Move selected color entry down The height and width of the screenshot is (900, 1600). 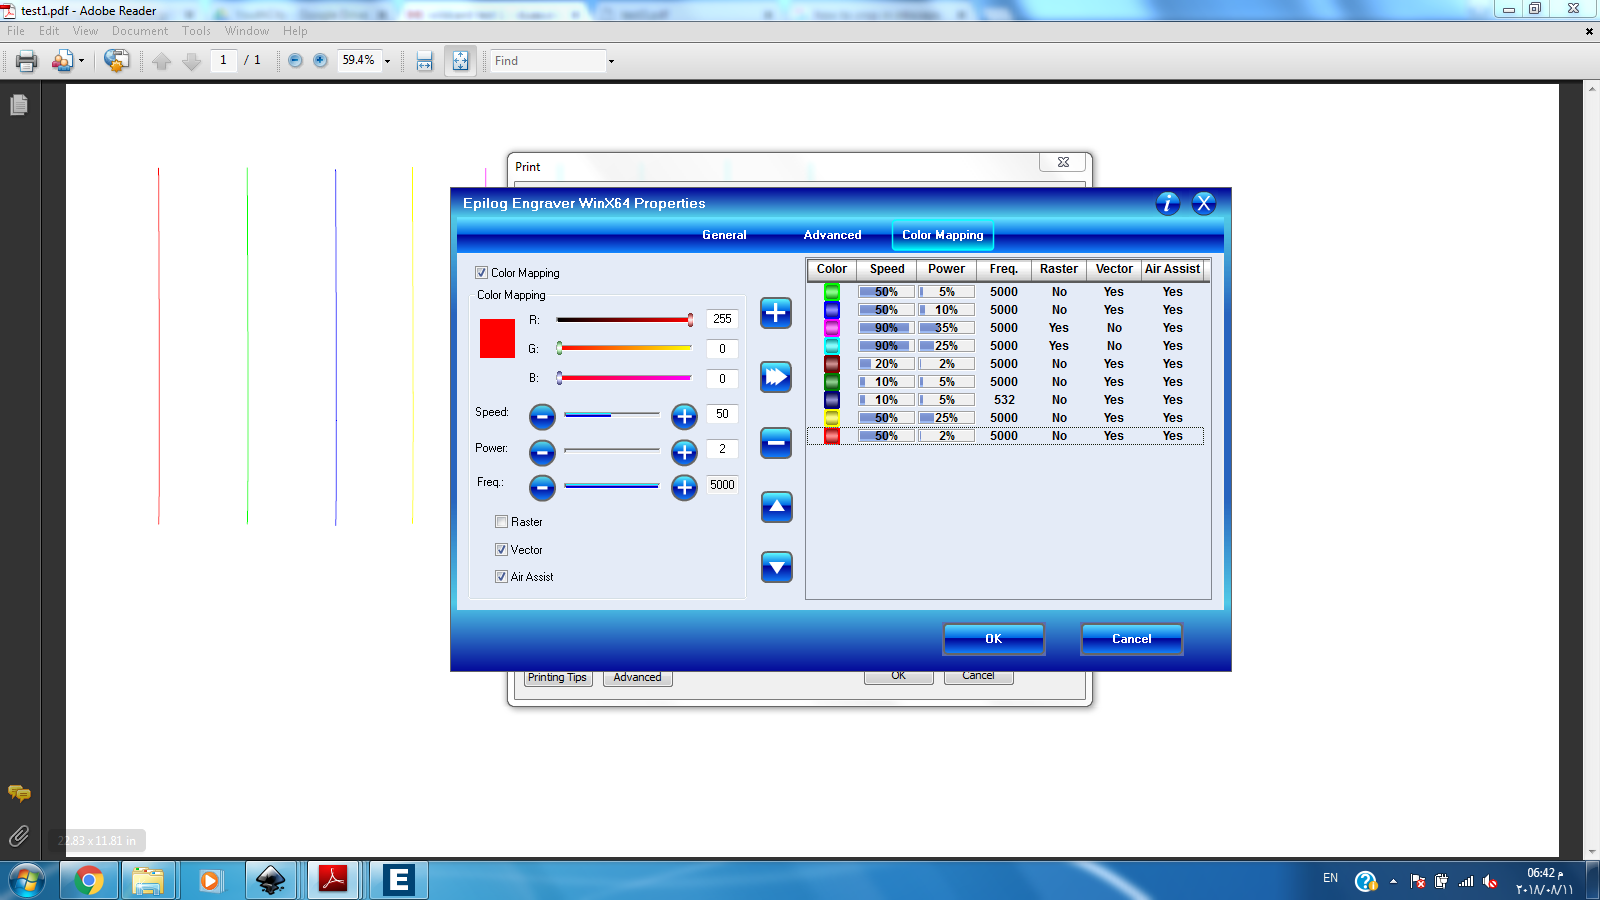tap(777, 567)
